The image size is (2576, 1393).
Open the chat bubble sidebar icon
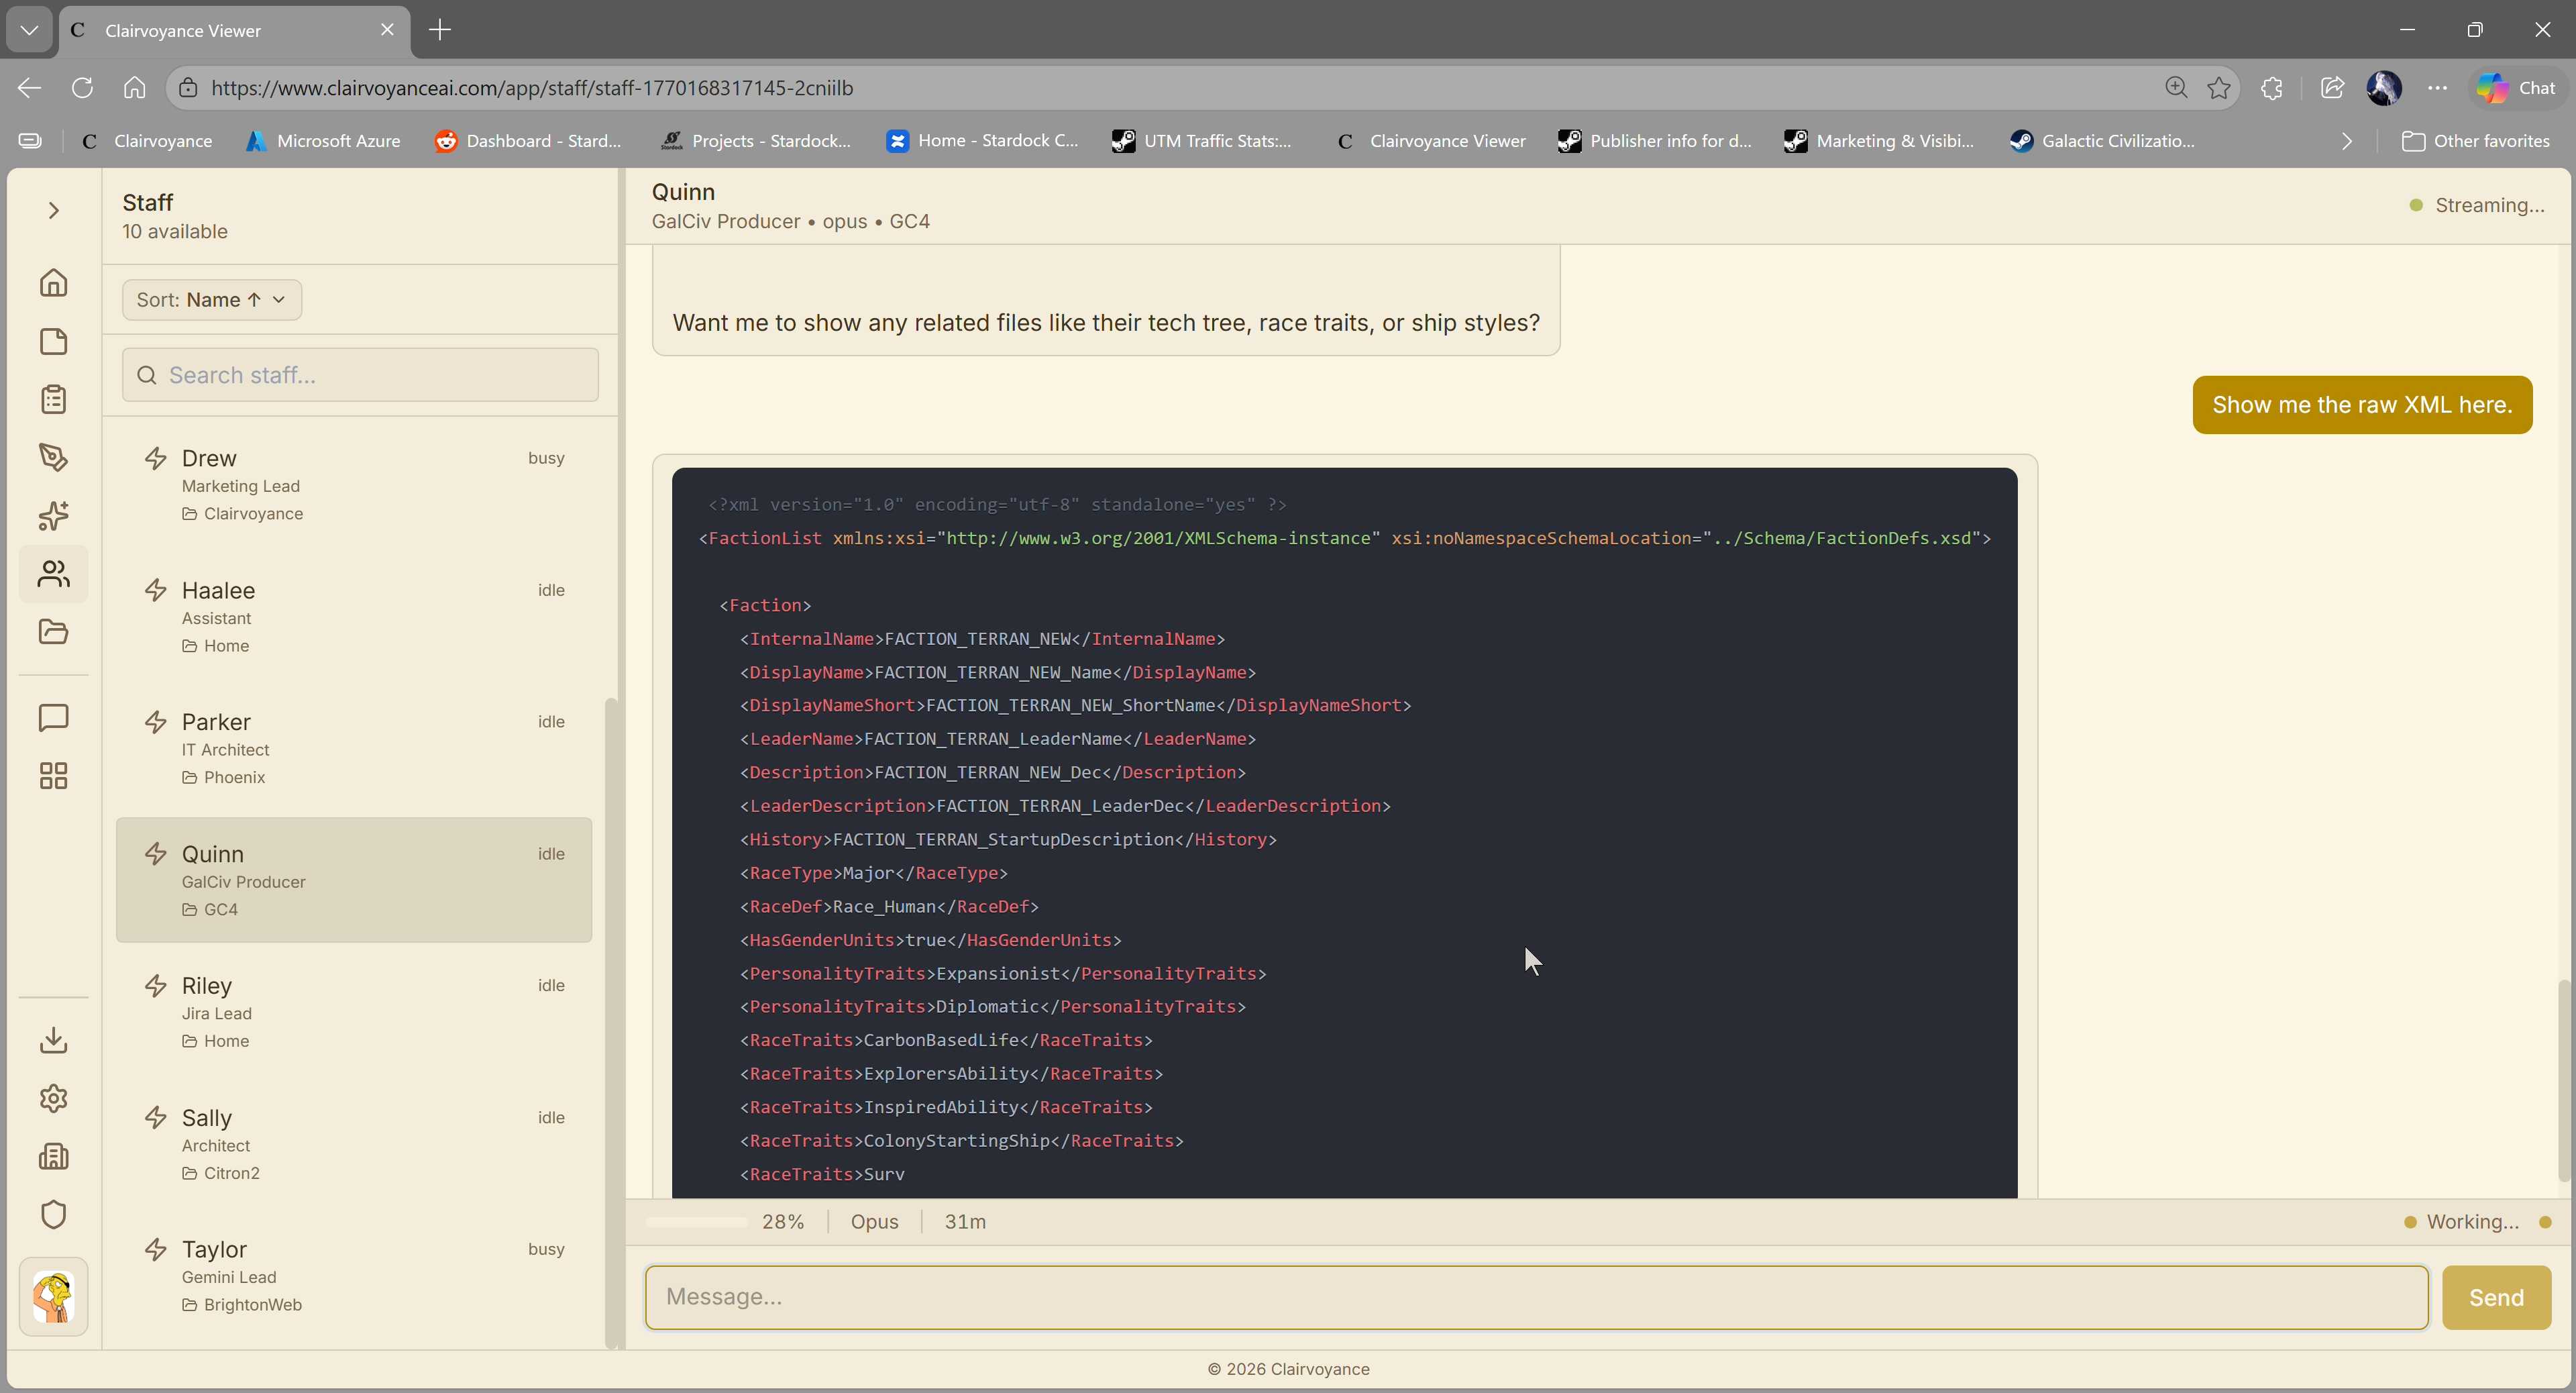[53, 718]
